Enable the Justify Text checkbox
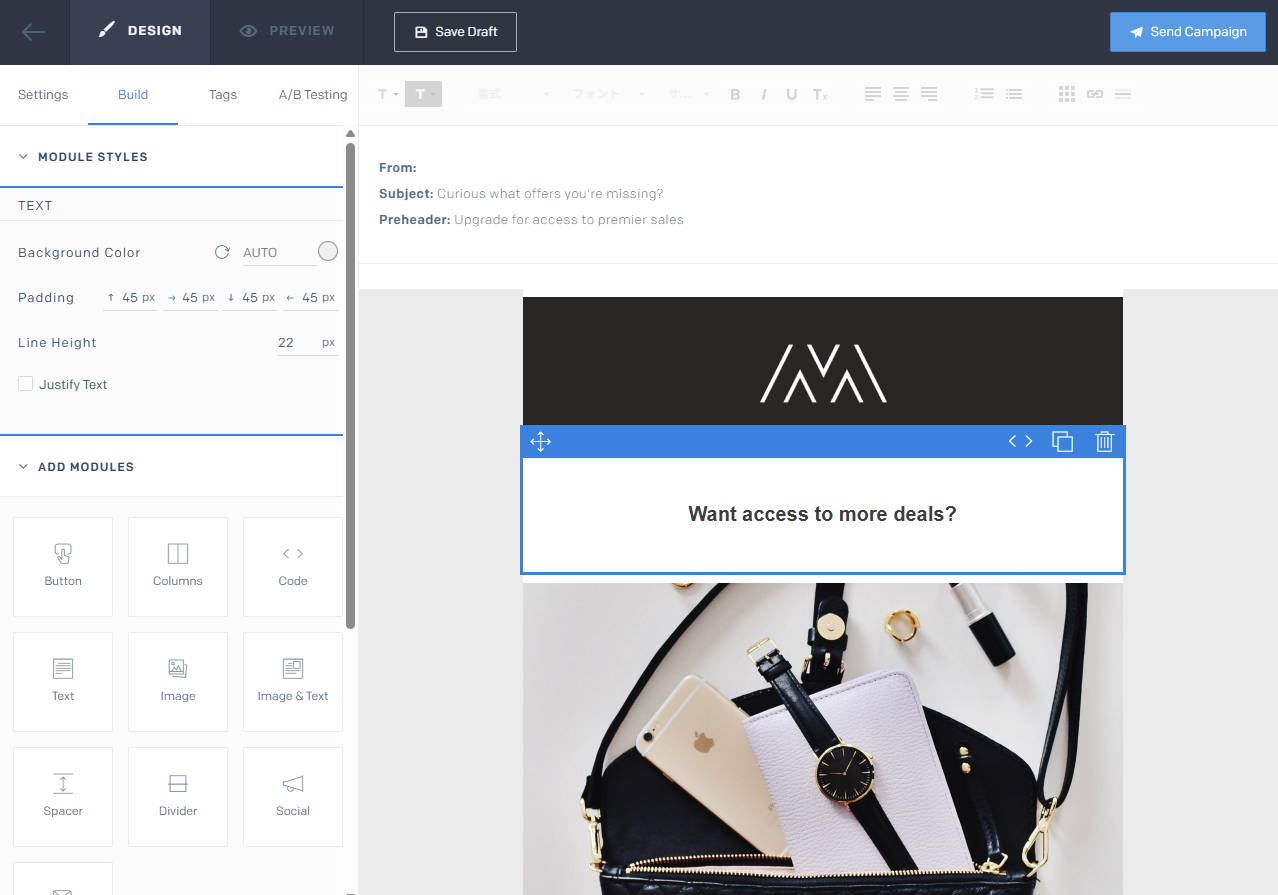The image size is (1278, 895). click(x=26, y=384)
